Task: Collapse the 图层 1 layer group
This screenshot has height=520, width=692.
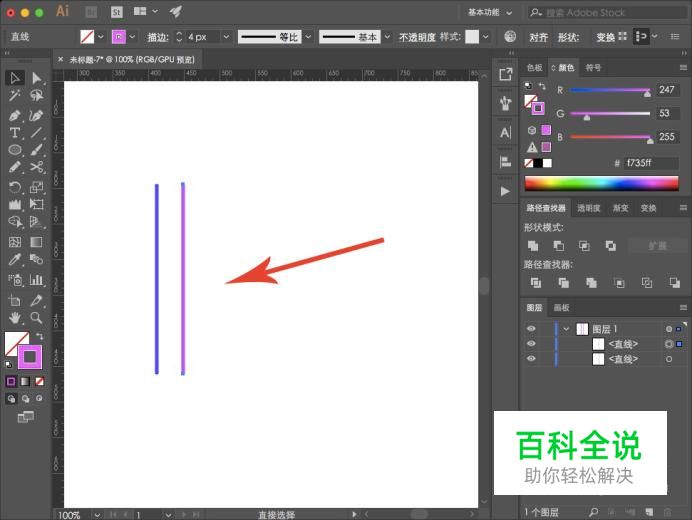Action: pos(566,328)
